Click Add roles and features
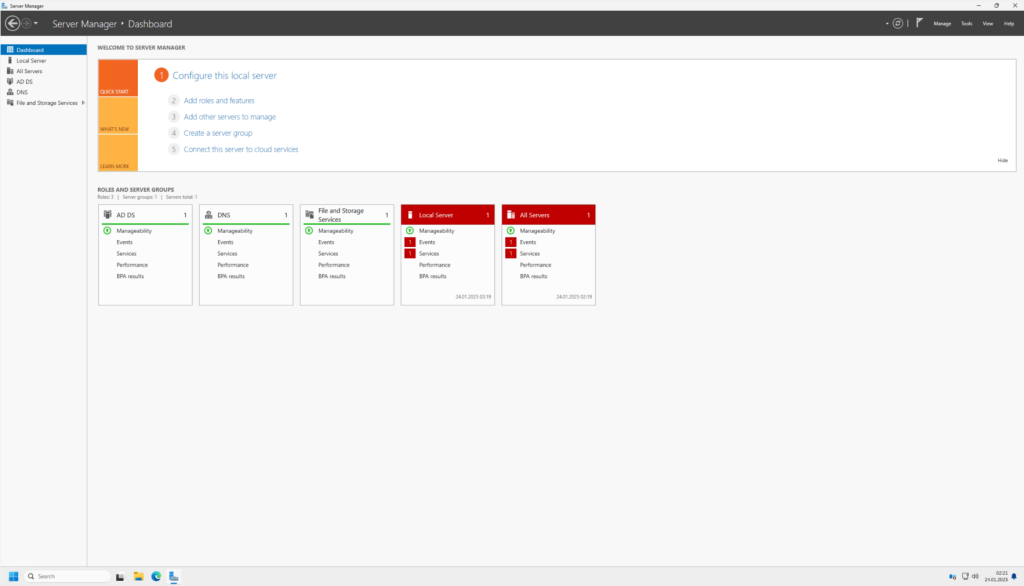 219,101
